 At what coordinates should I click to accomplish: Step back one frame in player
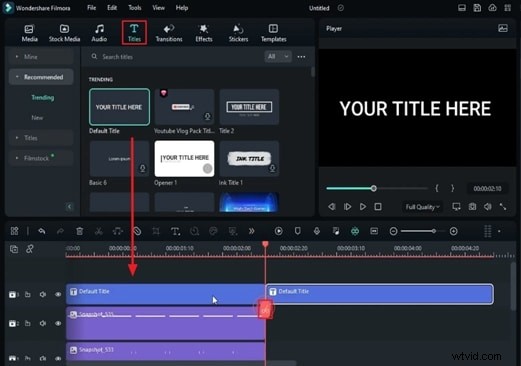pos(332,207)
